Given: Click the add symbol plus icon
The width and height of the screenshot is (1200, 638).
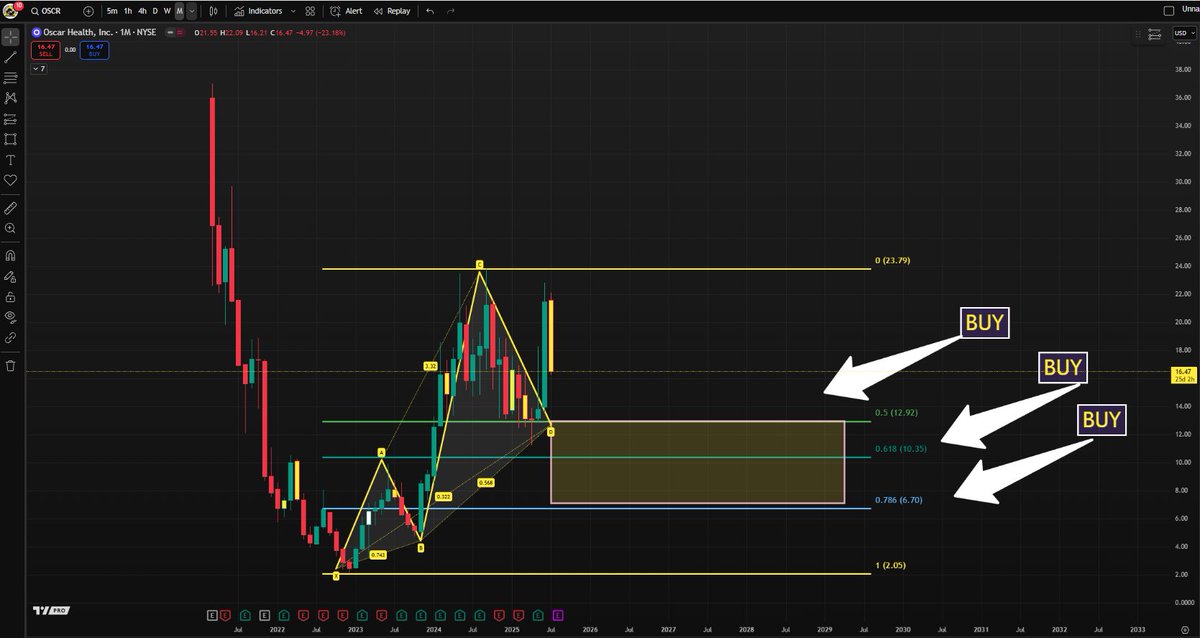Looking at the screenshot, I should (88, 11).
